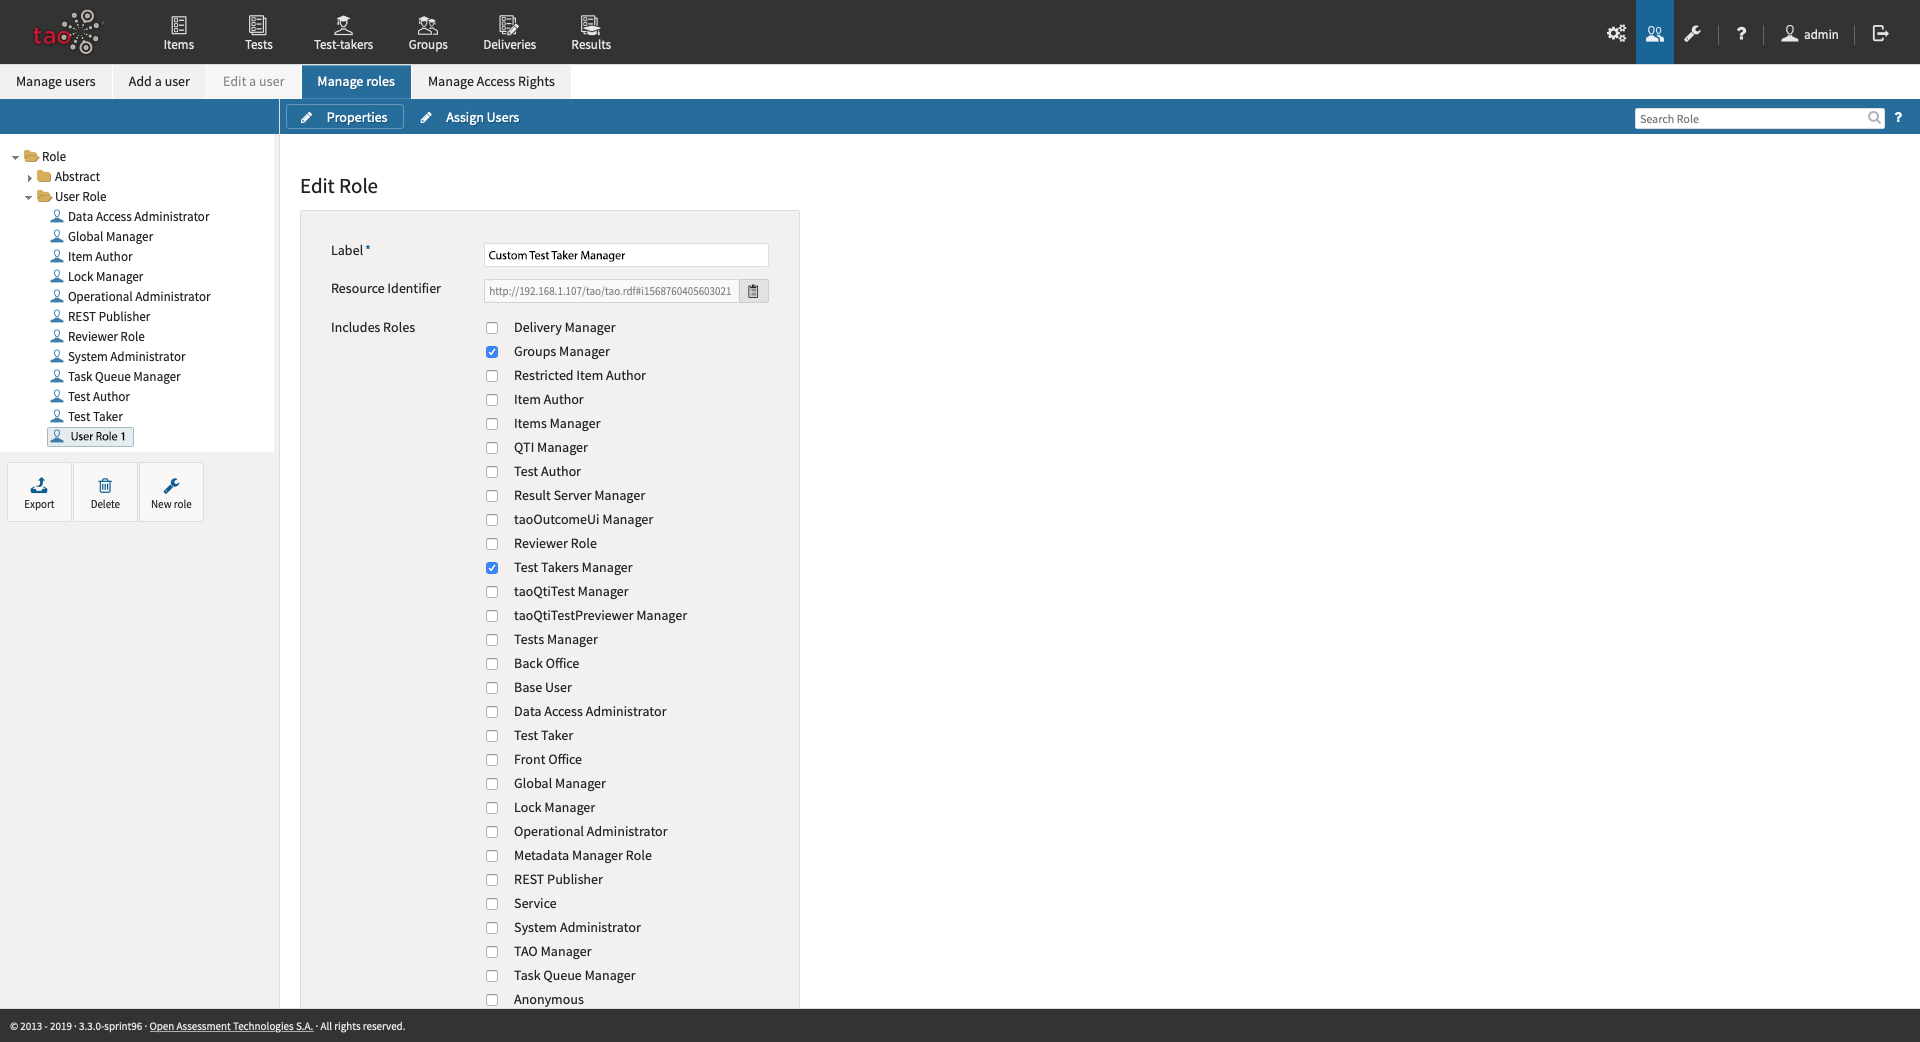
Task: Enable the Delivery Manager checkbox
Action: pos(492,328)
